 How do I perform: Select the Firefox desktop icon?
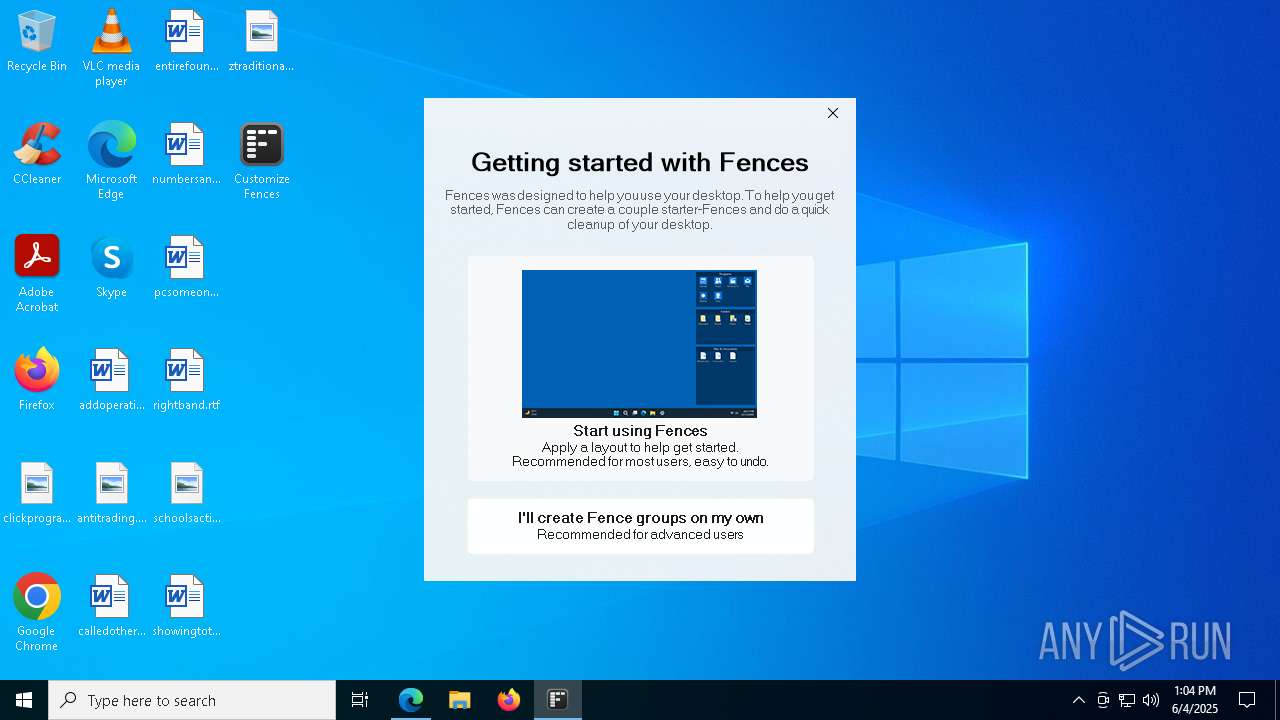[x=37, y=381]
